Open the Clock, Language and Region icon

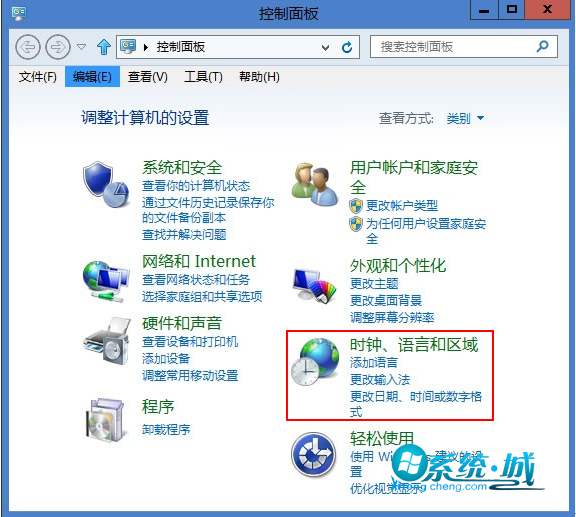[x=316, y=362]
